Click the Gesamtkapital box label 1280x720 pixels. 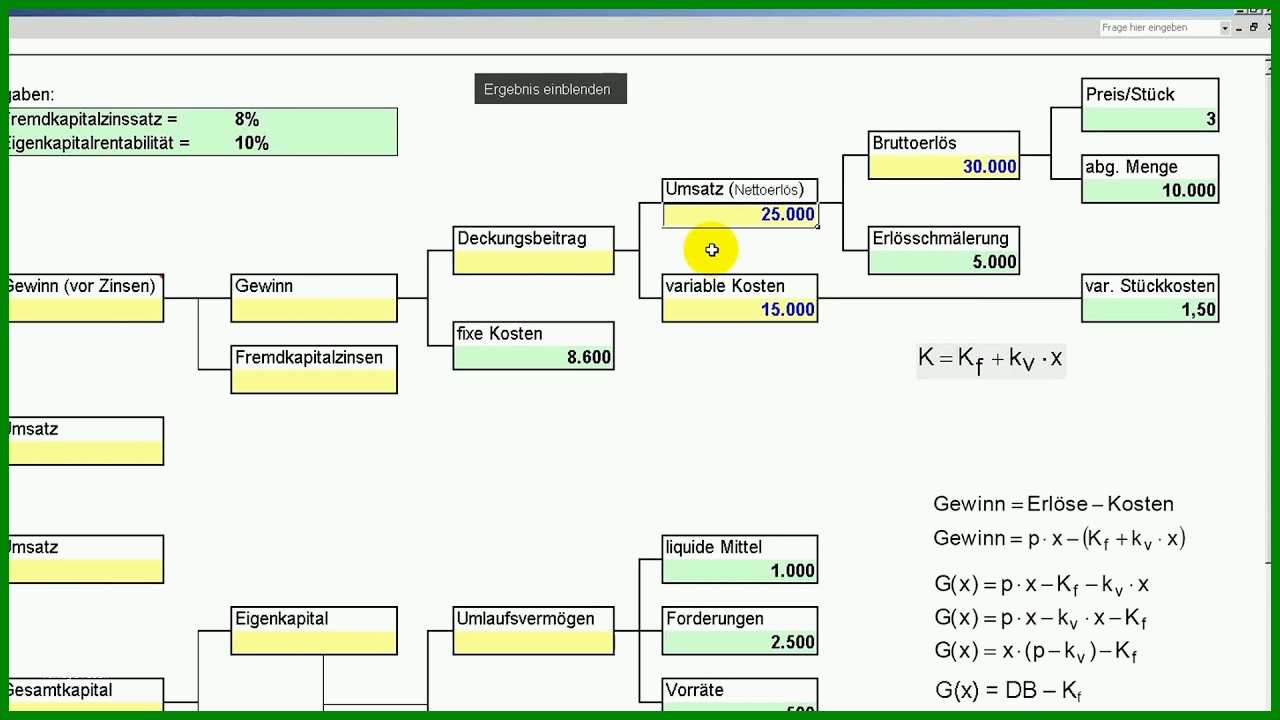coord(60,690)
